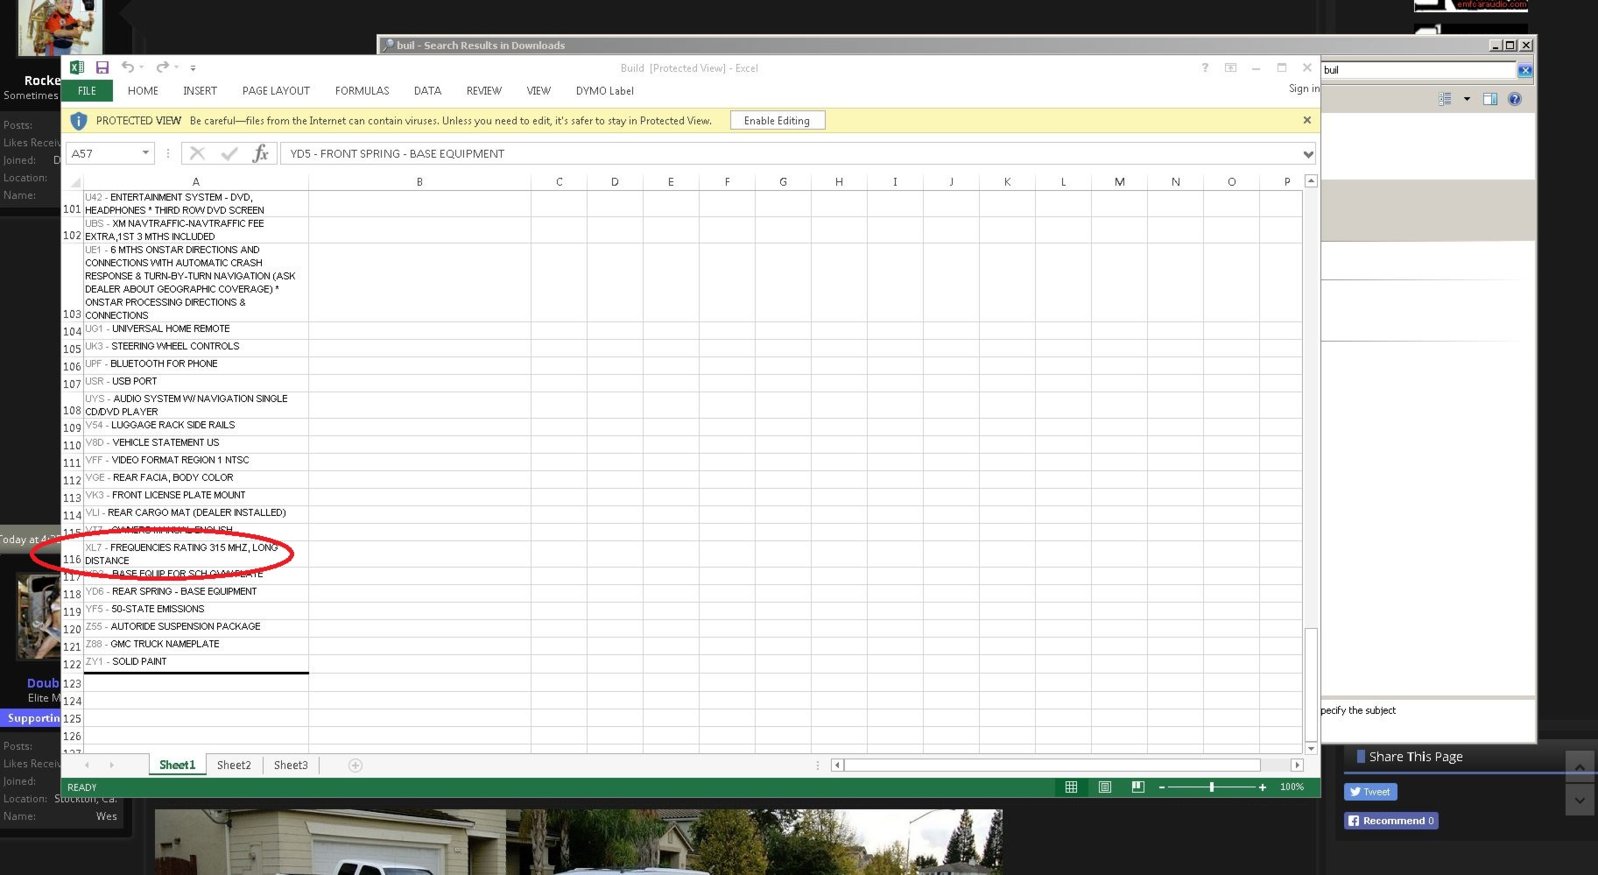Switch to the Sheet3 worksheet tab
This screenshot has height=875, width=1598.
coord(291,765)
